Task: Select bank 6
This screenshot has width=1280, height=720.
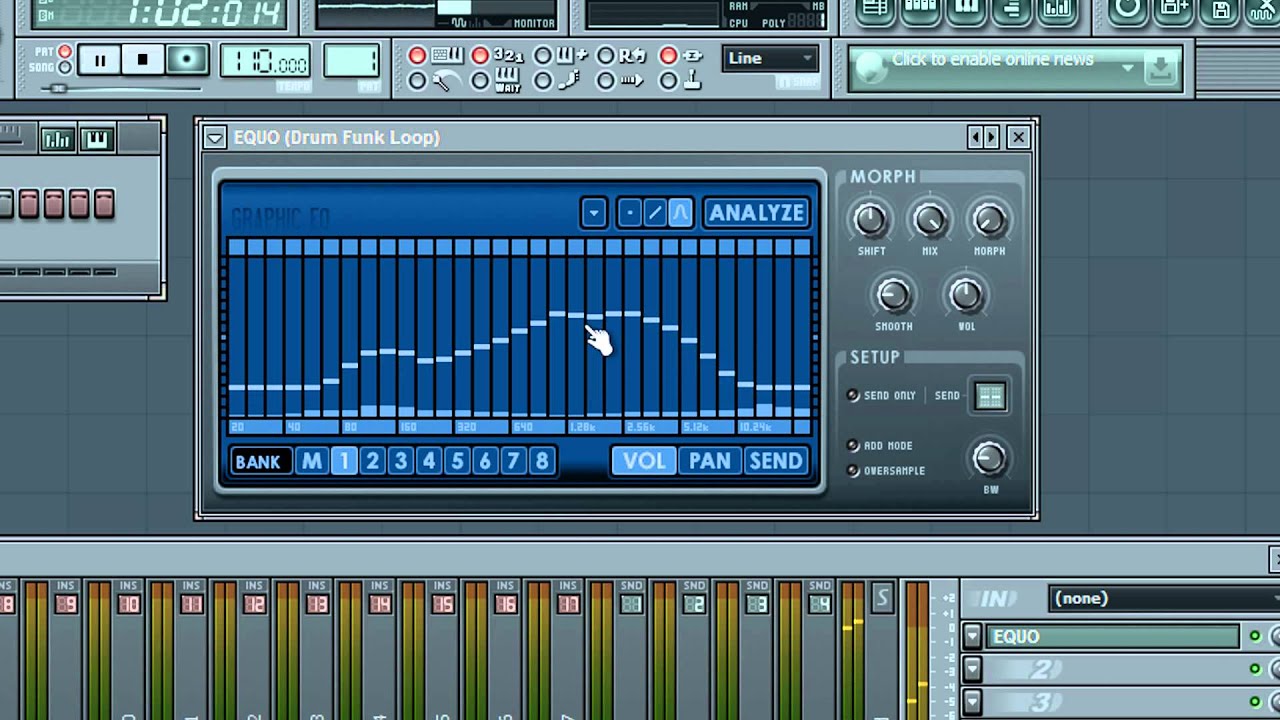Action: [485, 461]
